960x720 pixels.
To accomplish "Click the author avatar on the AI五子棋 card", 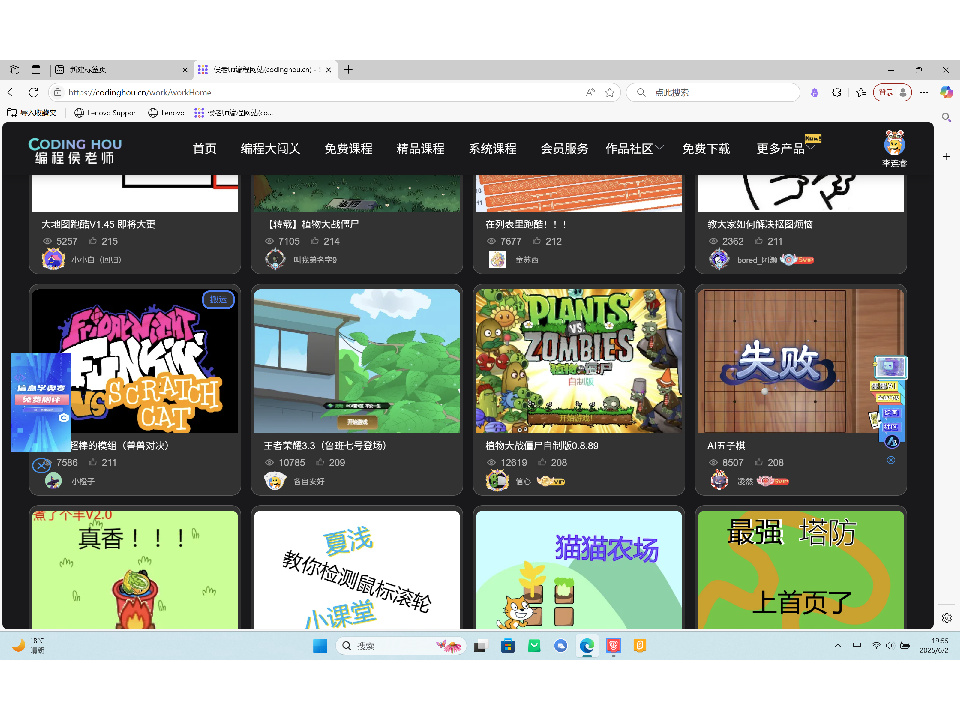I will click(719, 481).
